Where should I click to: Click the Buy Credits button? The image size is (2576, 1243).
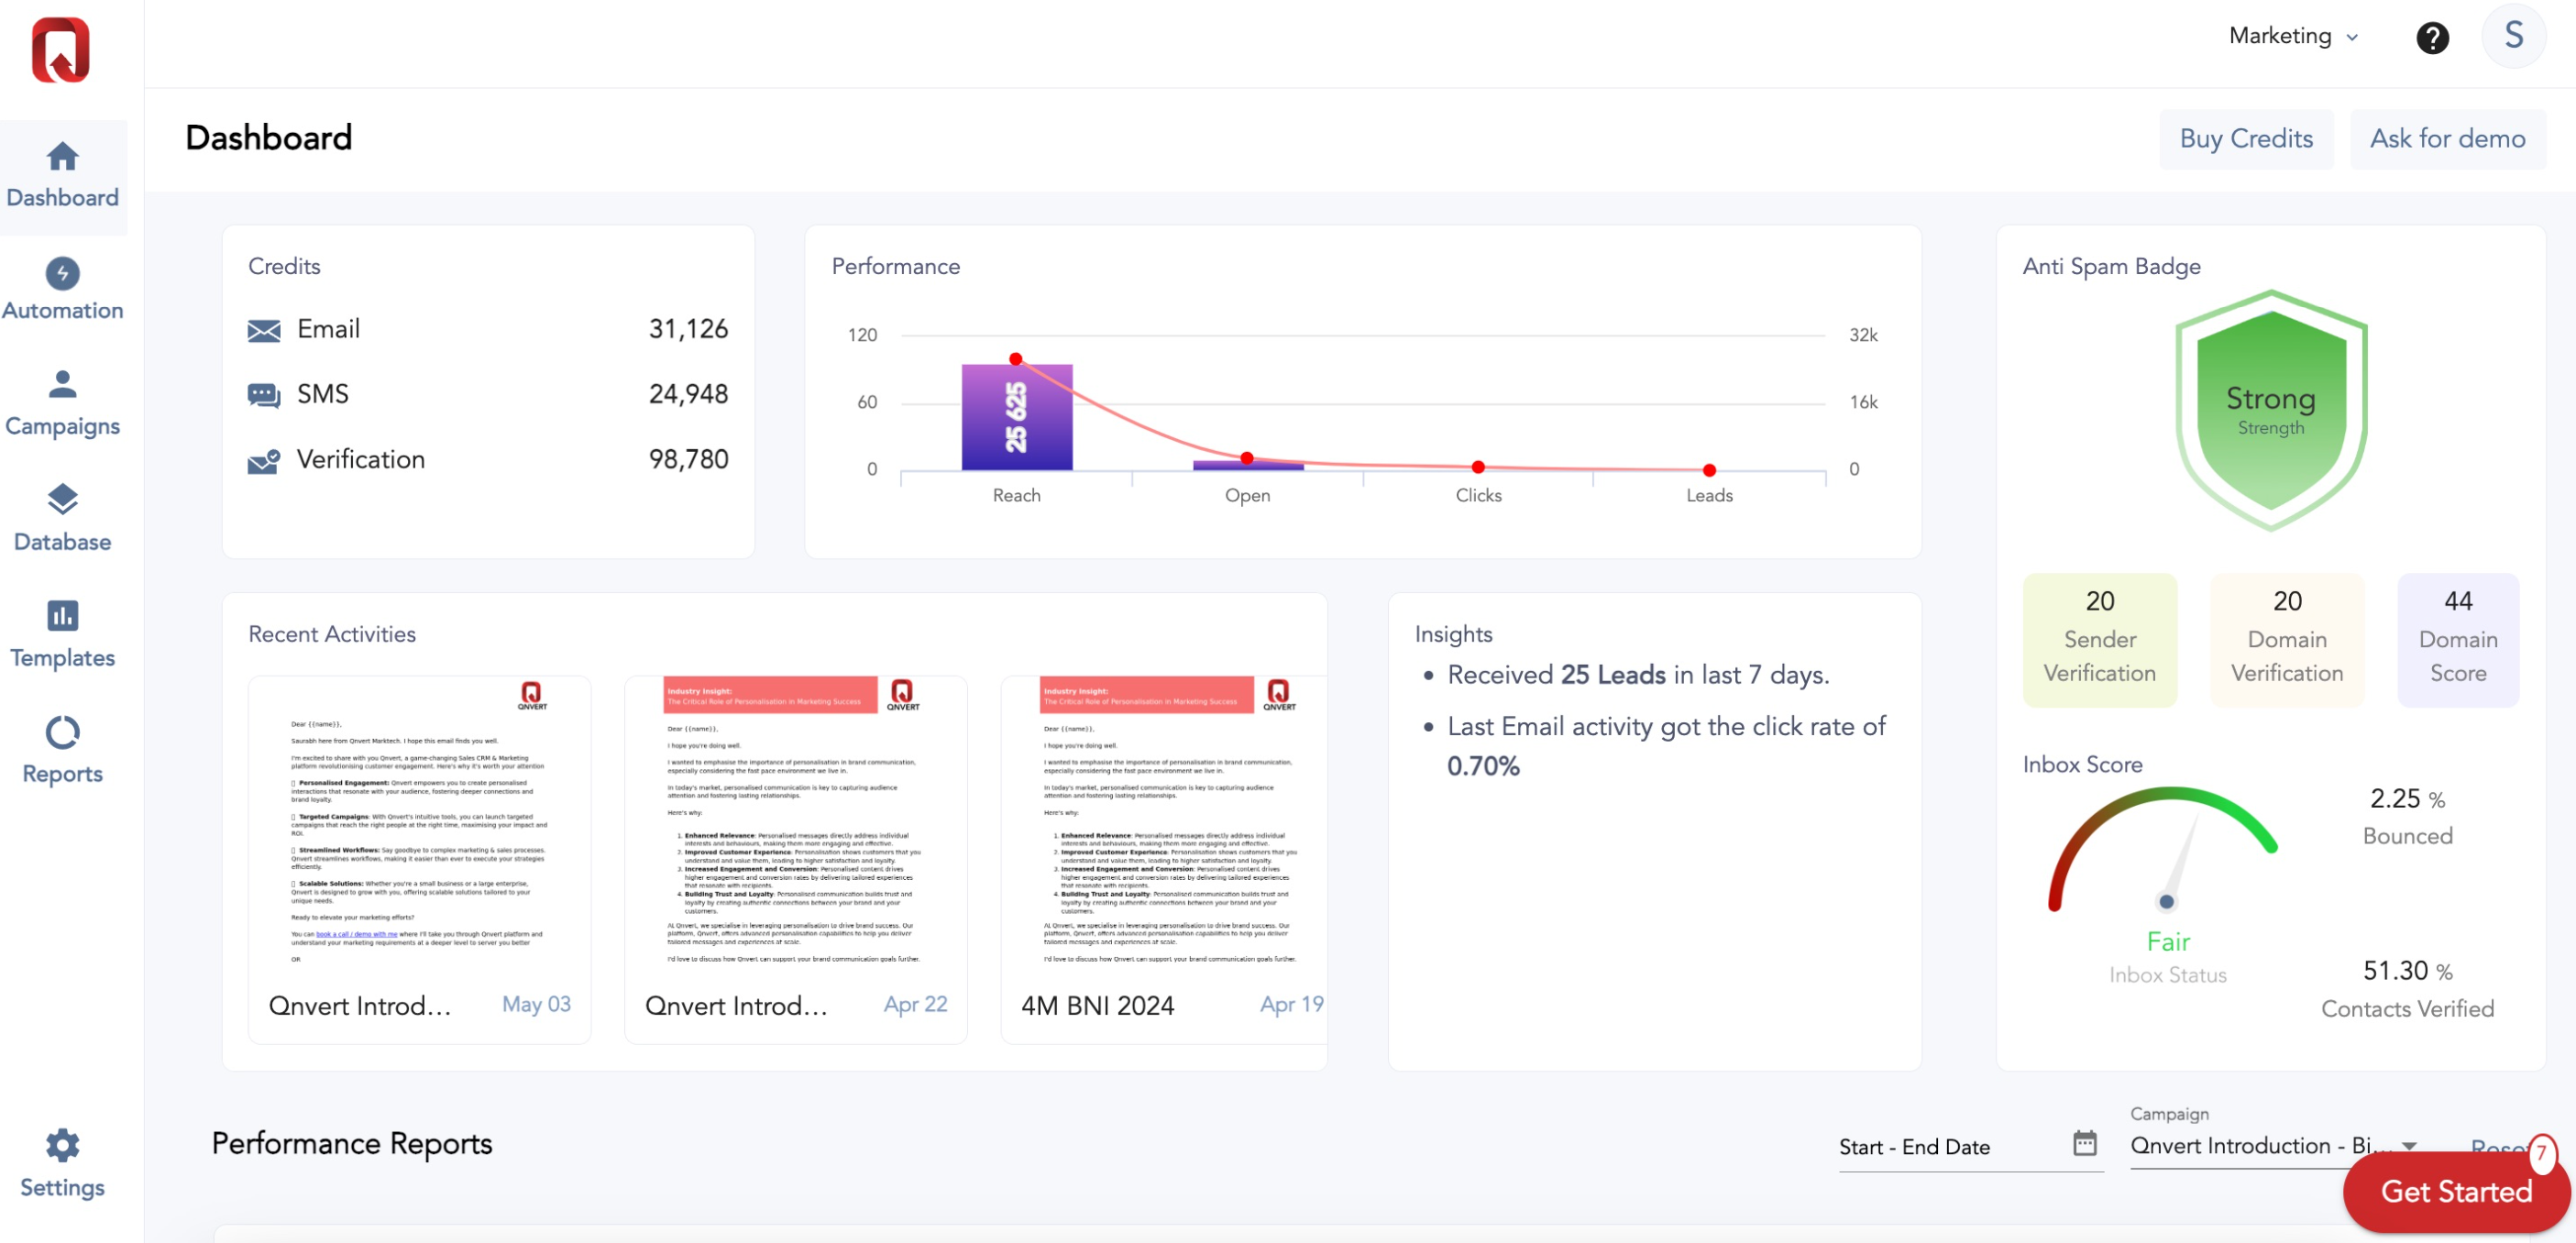click(2246, 139)
